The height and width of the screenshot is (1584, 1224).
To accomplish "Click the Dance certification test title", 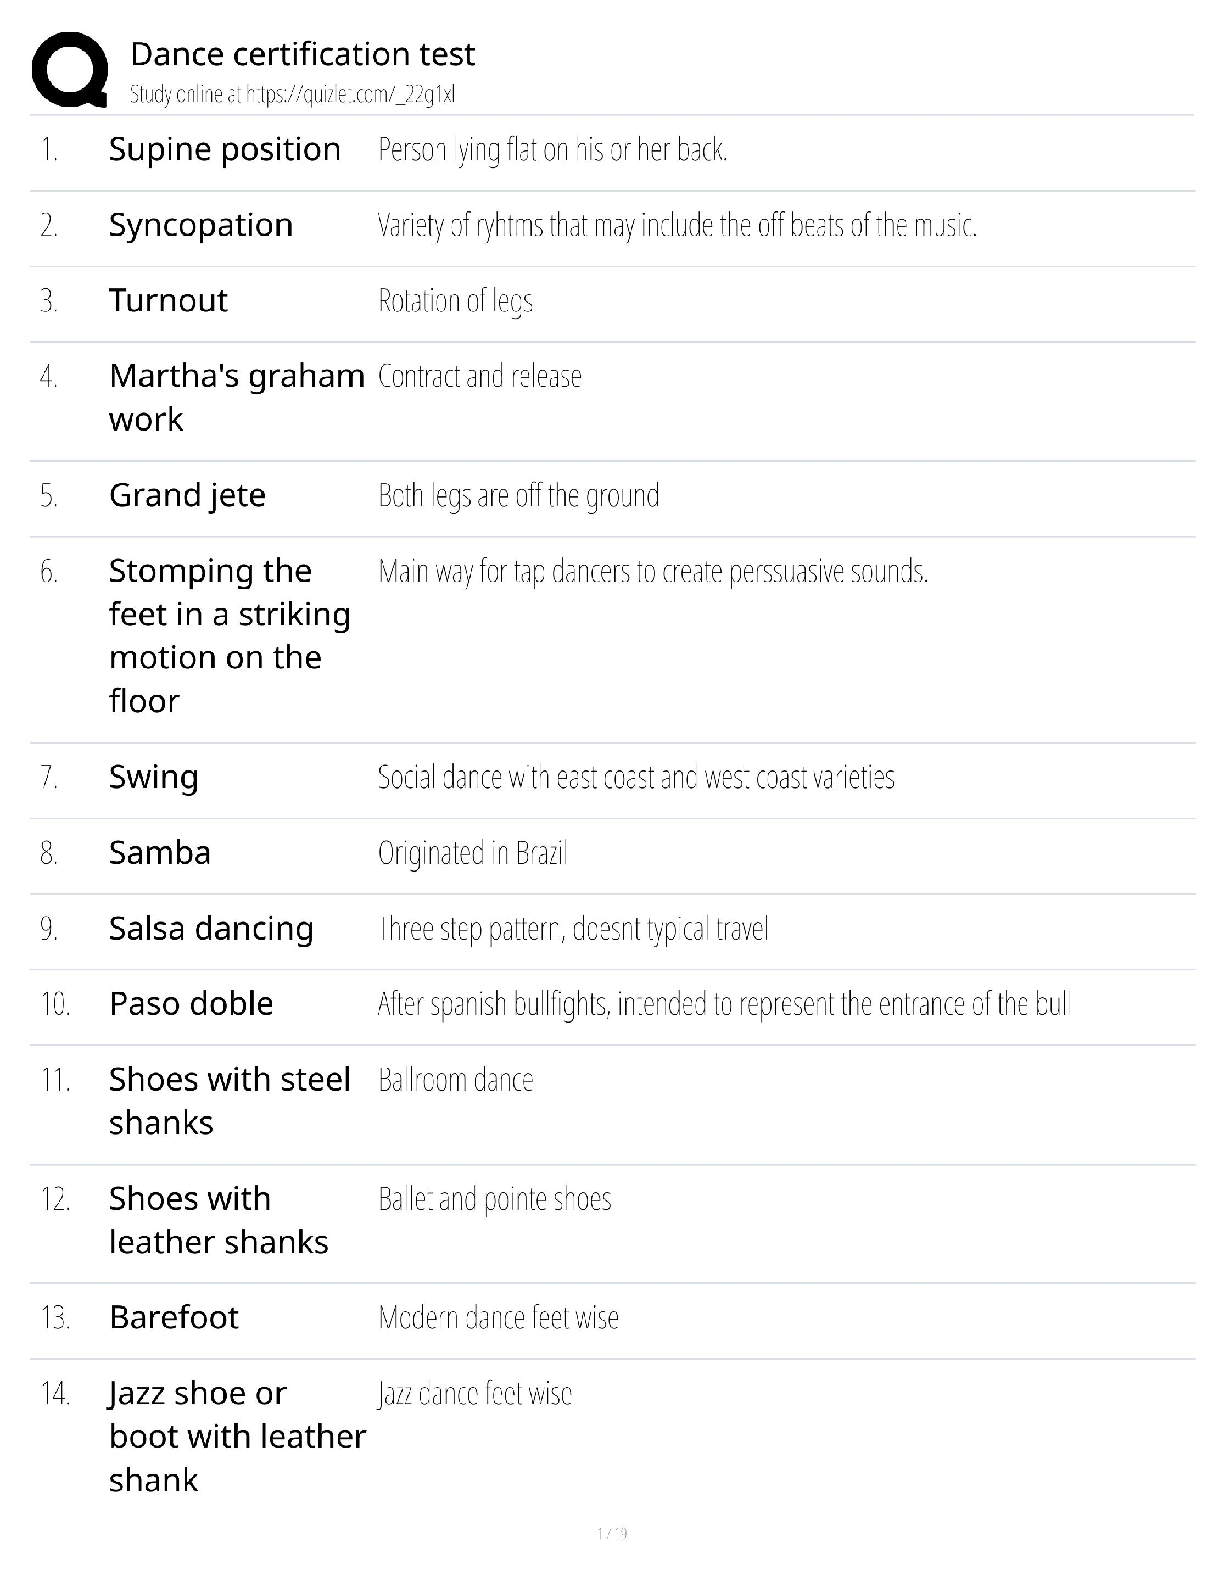I will pyautogui.click(x=302, y=54).
